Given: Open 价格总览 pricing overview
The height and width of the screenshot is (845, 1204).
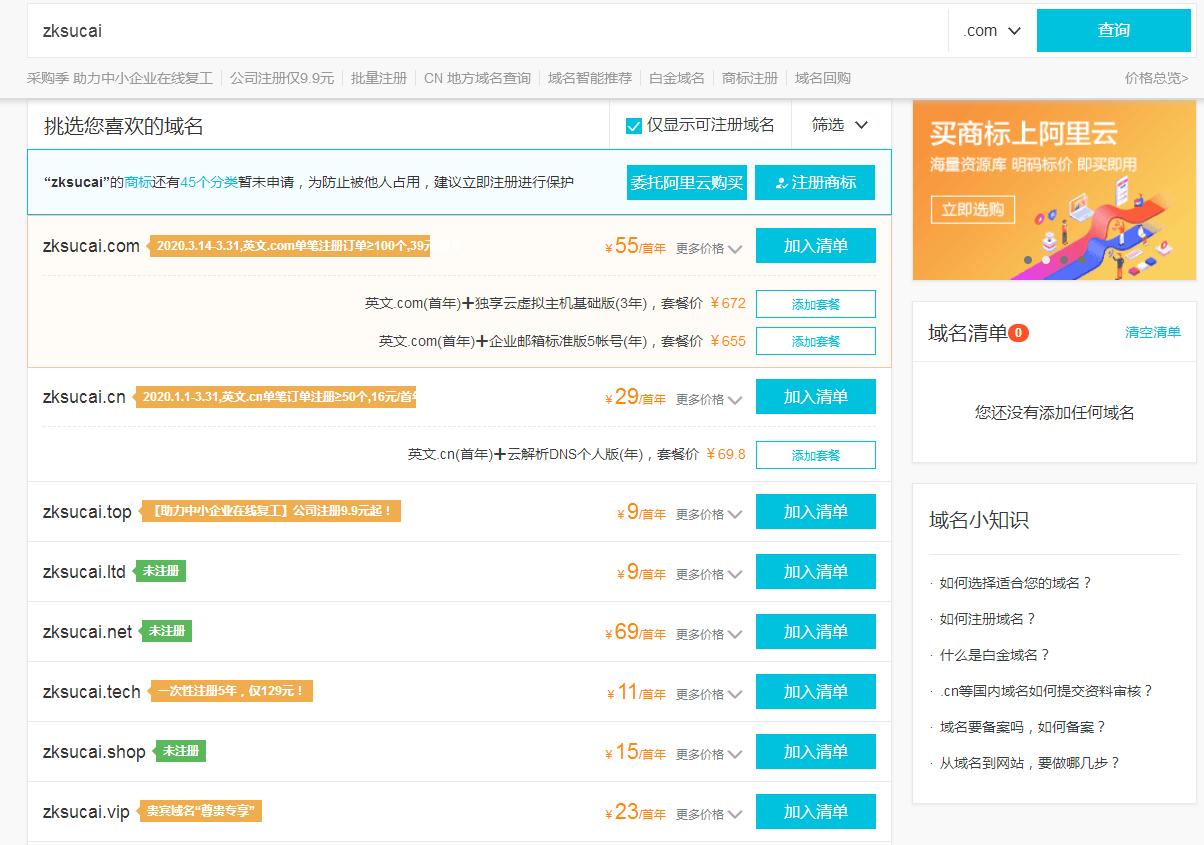Looking at the screenshot, I should (x=1155, y=76).
